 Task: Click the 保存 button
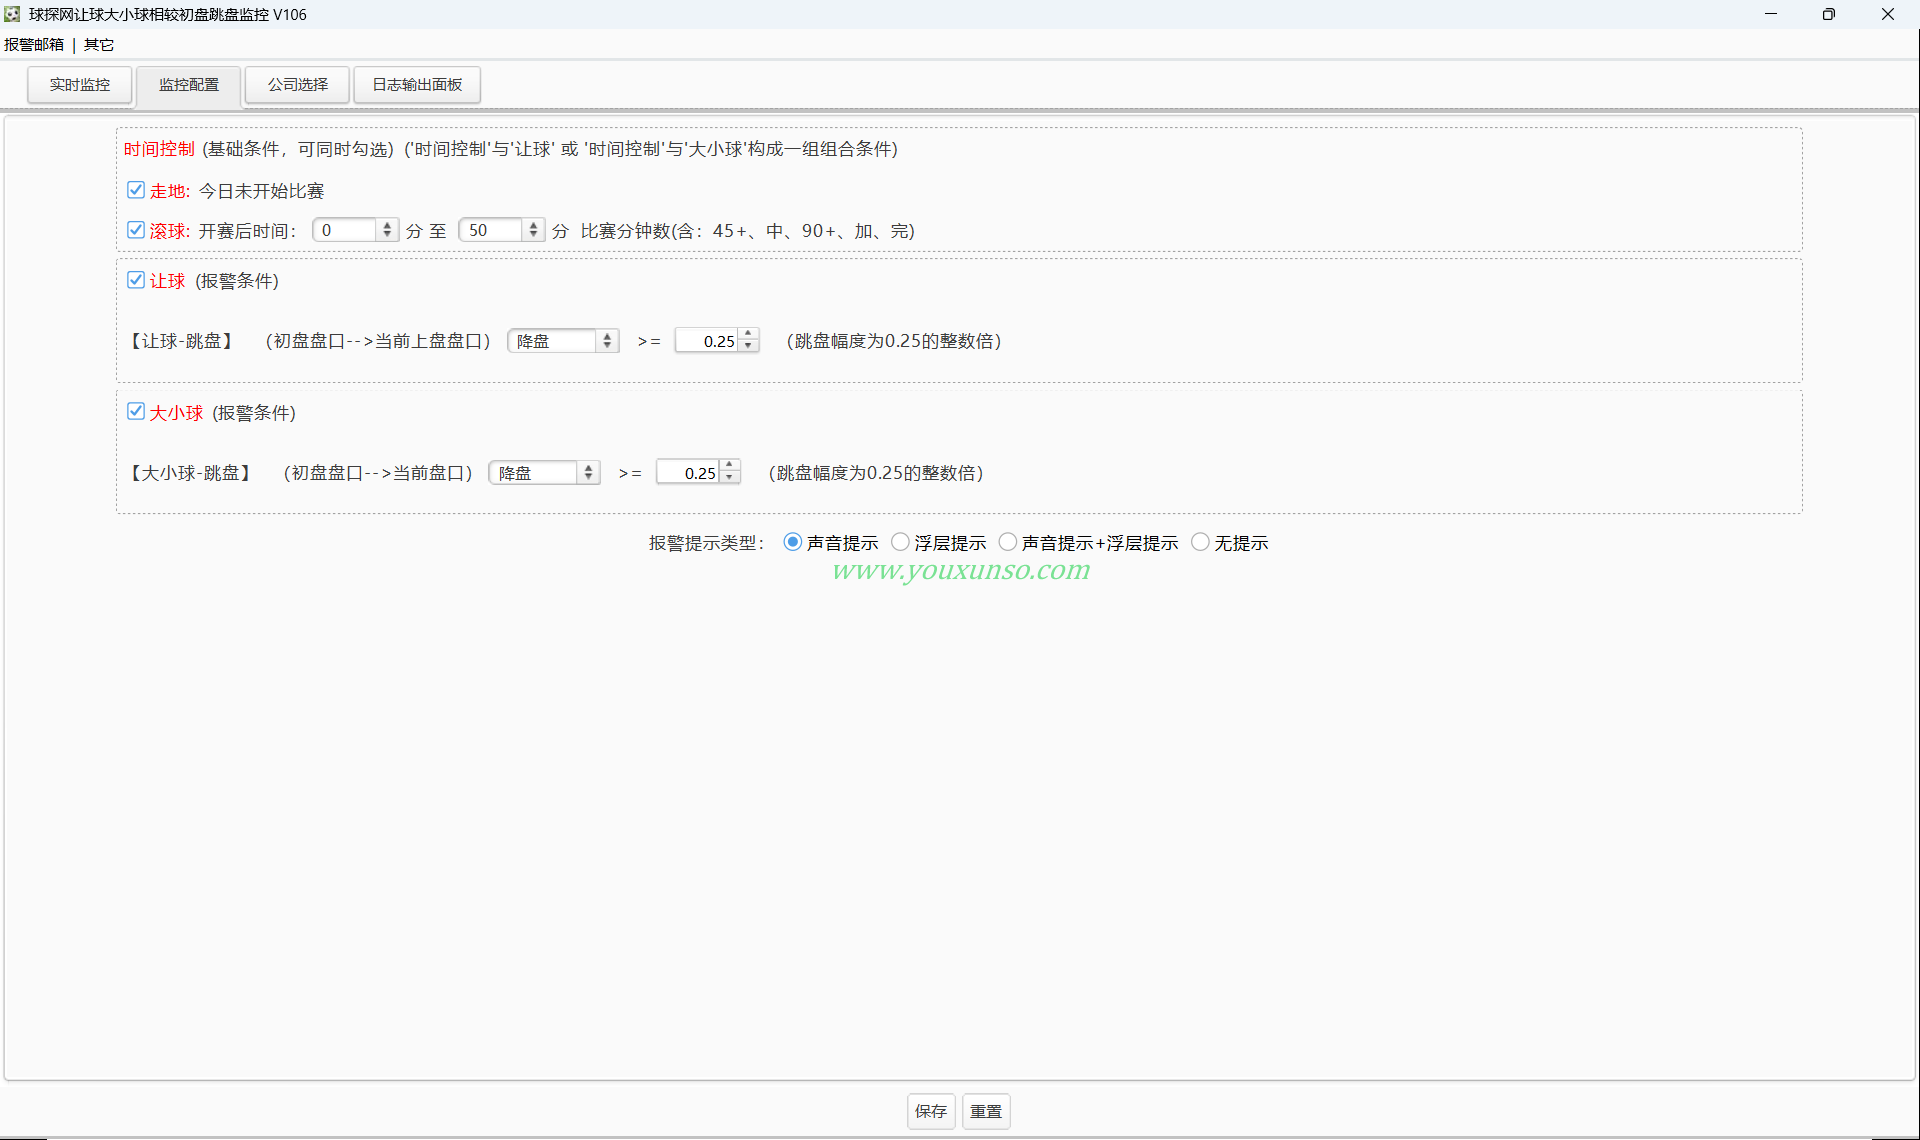931,1111
